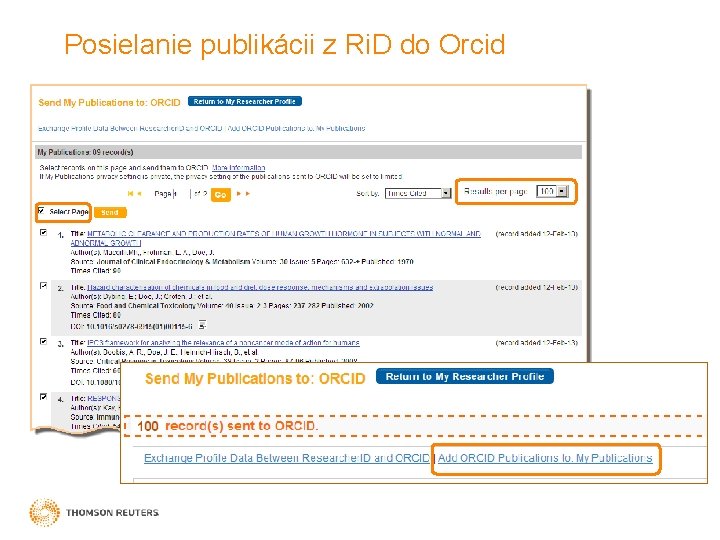
Task: Click record 1 Source Journal of Clinical Endocrinology text
Action: tap(242, 262)
